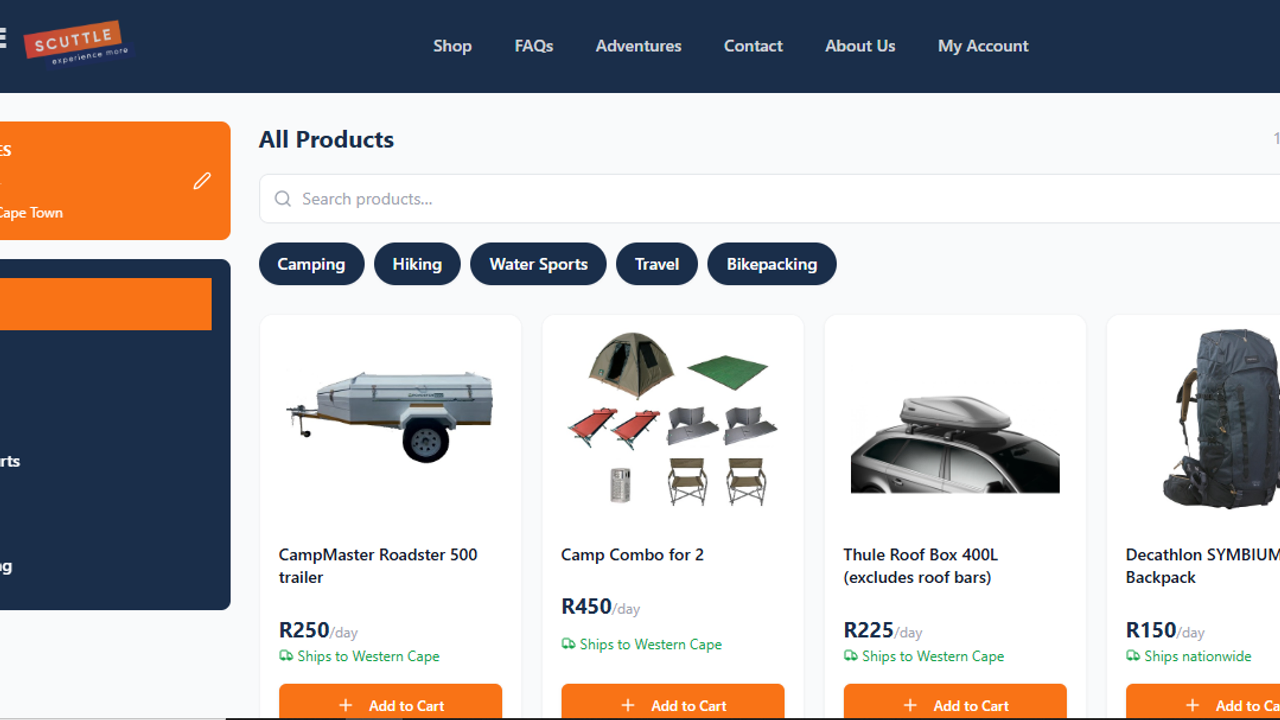This screenshot has height=720, width=1280.
Task: Add Camp Combo for 2 to cart
Action: click(x=673, y=702)
